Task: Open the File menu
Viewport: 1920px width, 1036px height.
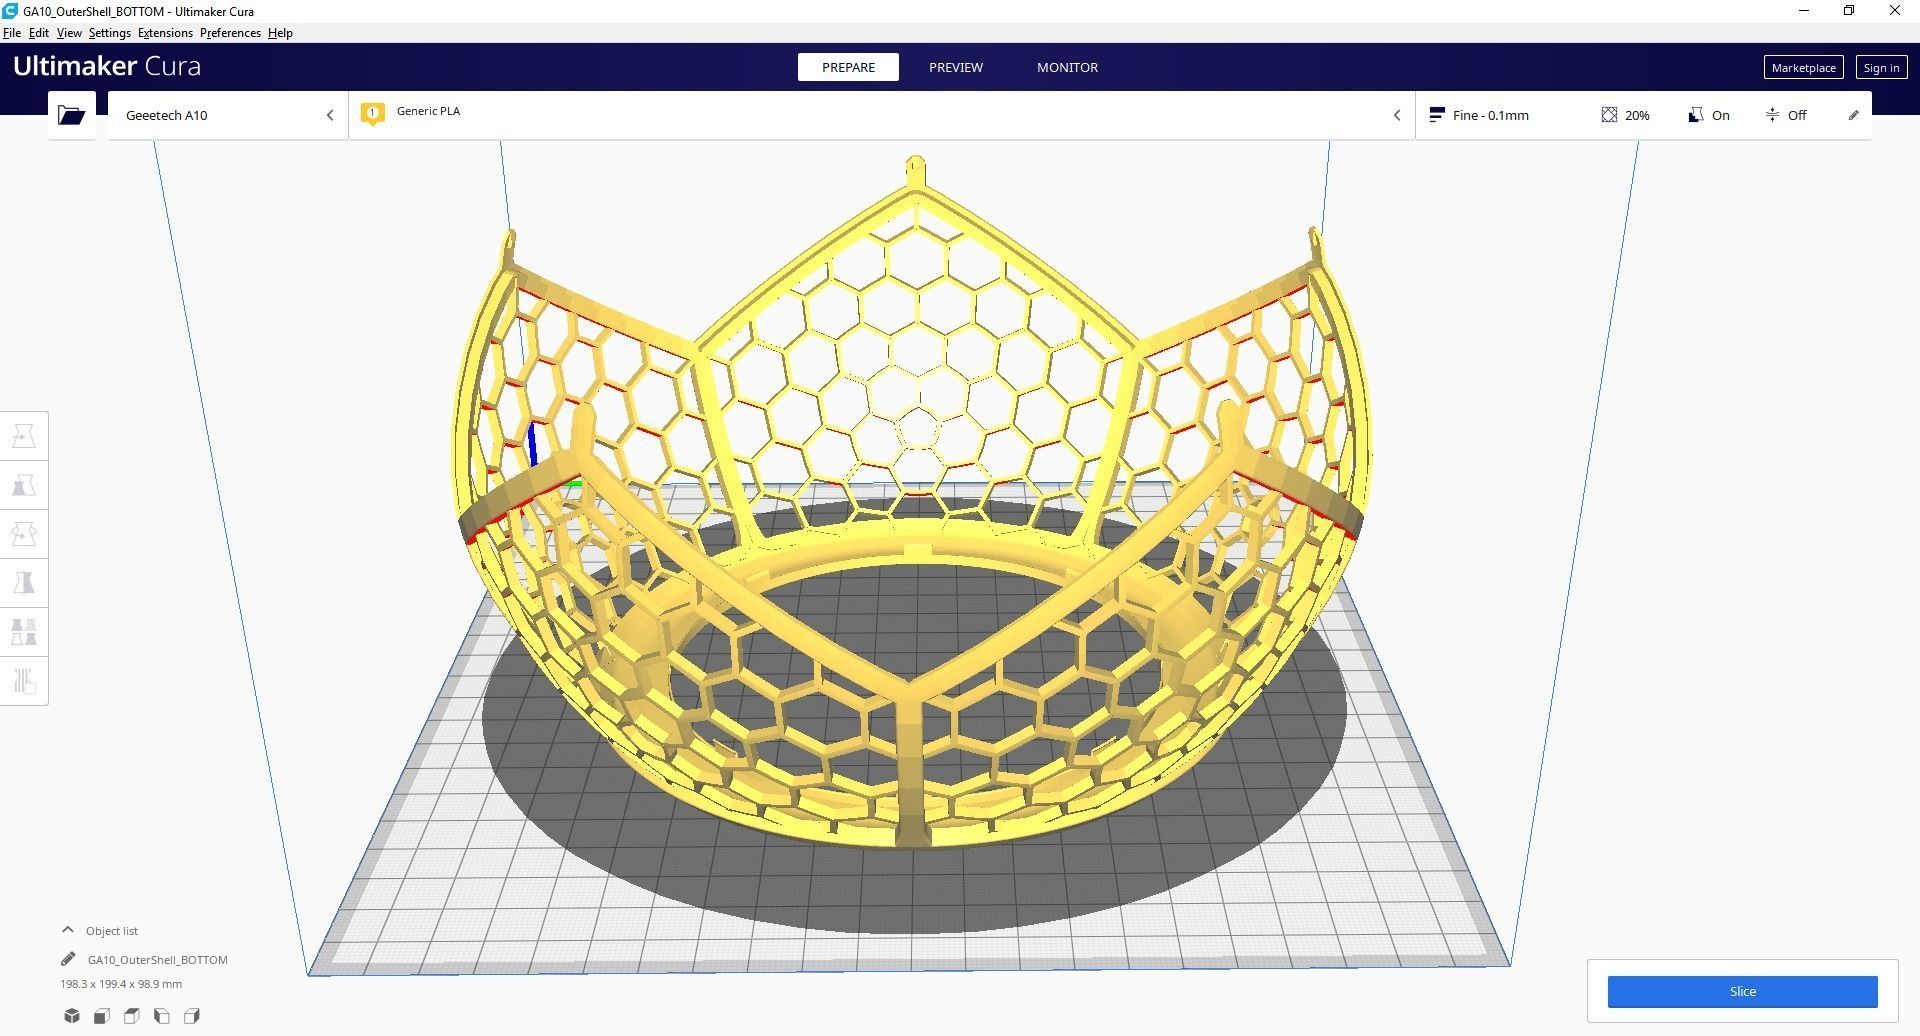Action: (12, 33)
